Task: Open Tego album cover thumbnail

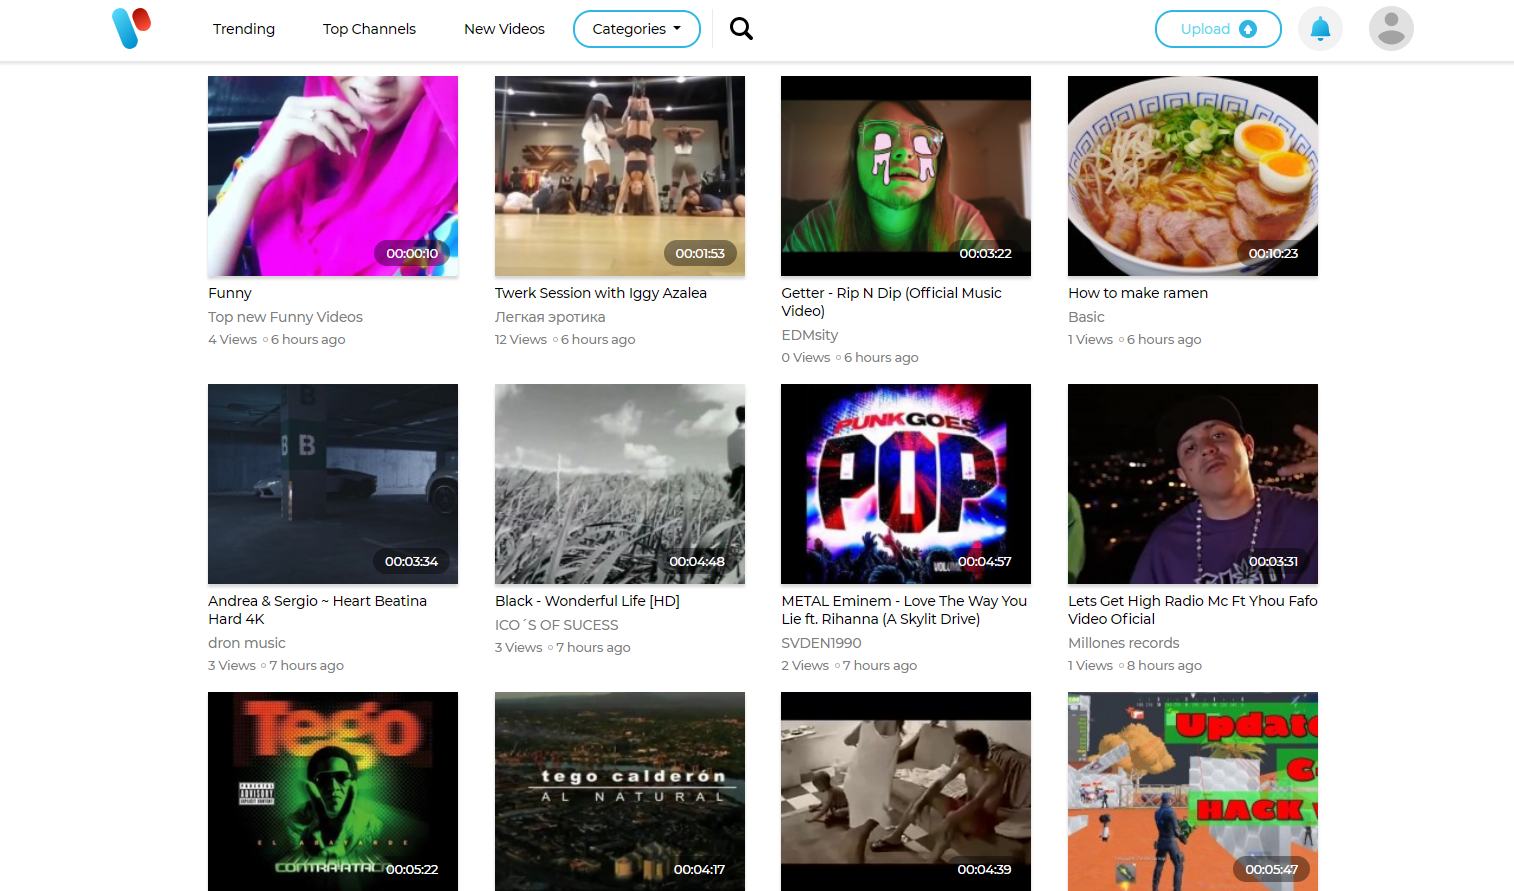Action: [333, 791]
